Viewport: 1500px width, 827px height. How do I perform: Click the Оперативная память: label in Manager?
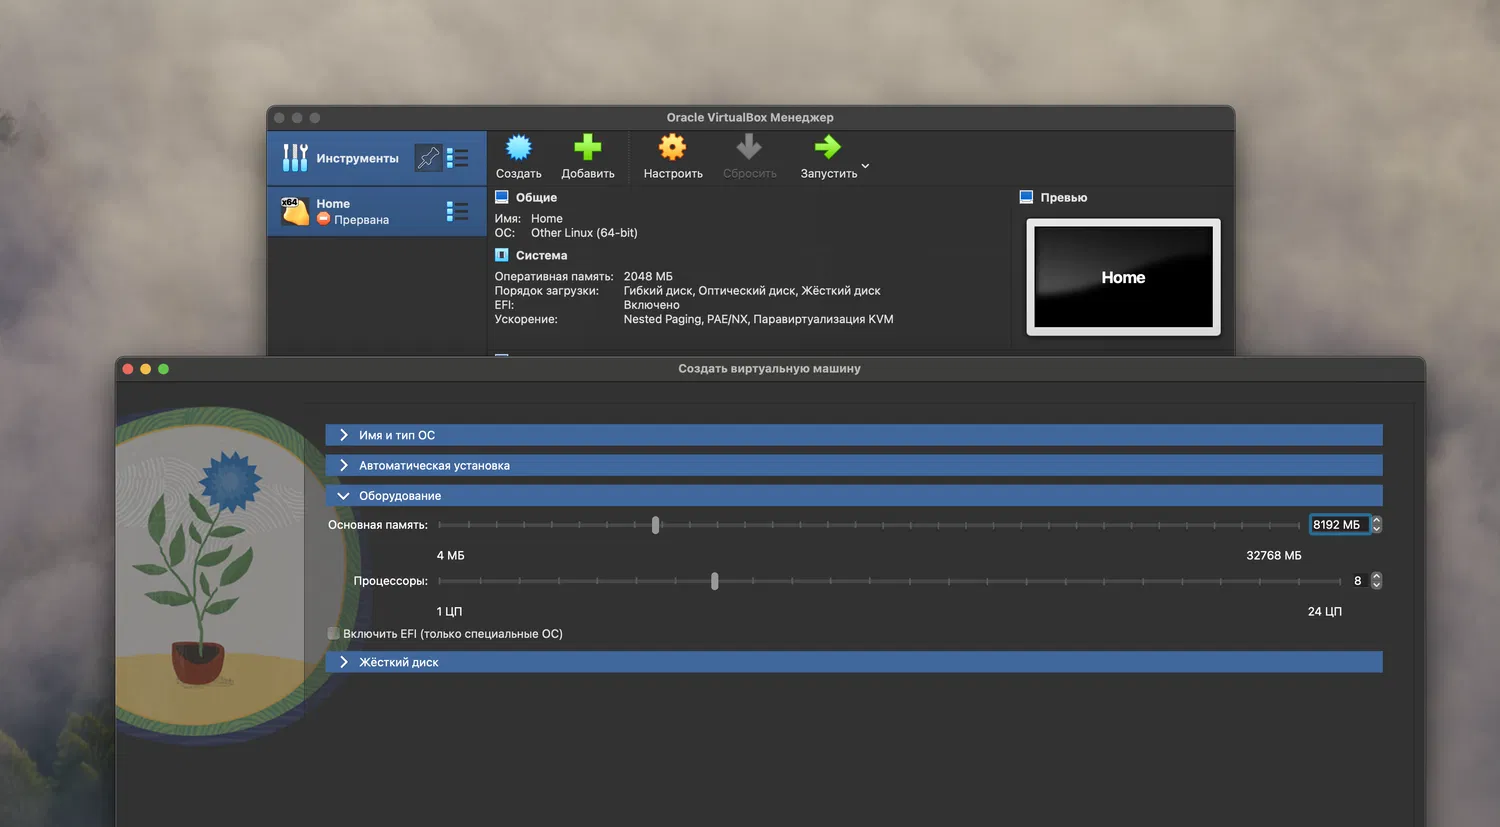tap(554, 276)
